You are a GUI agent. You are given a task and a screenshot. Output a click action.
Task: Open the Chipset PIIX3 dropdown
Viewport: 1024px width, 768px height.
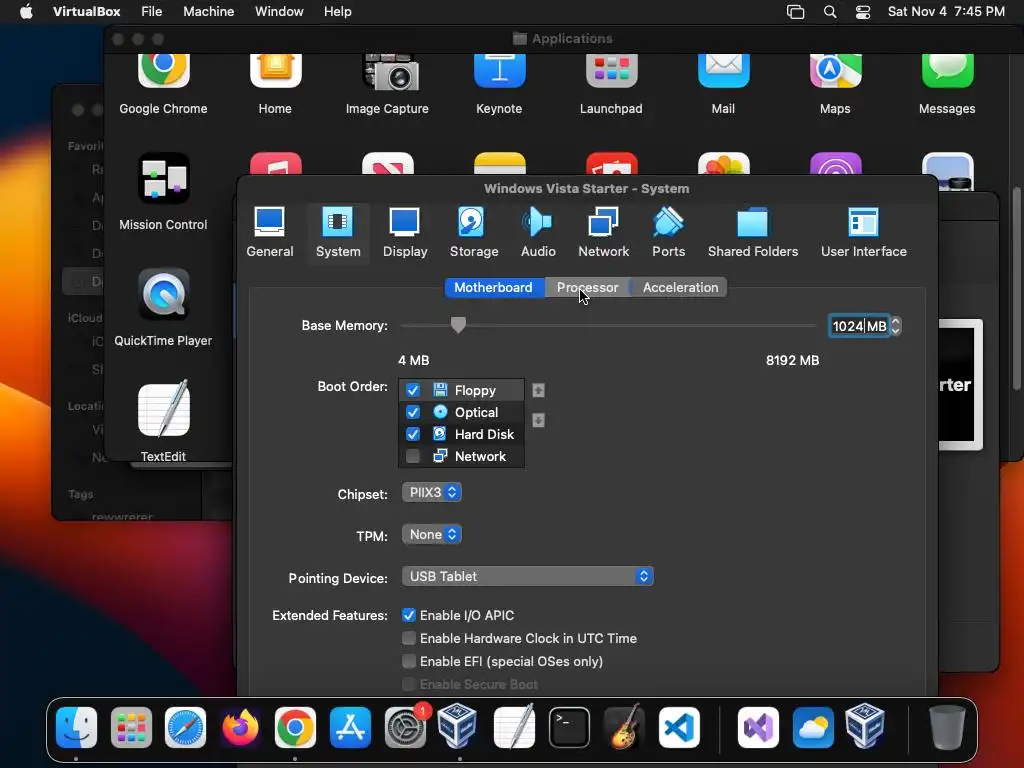click(x=432, y=492)
